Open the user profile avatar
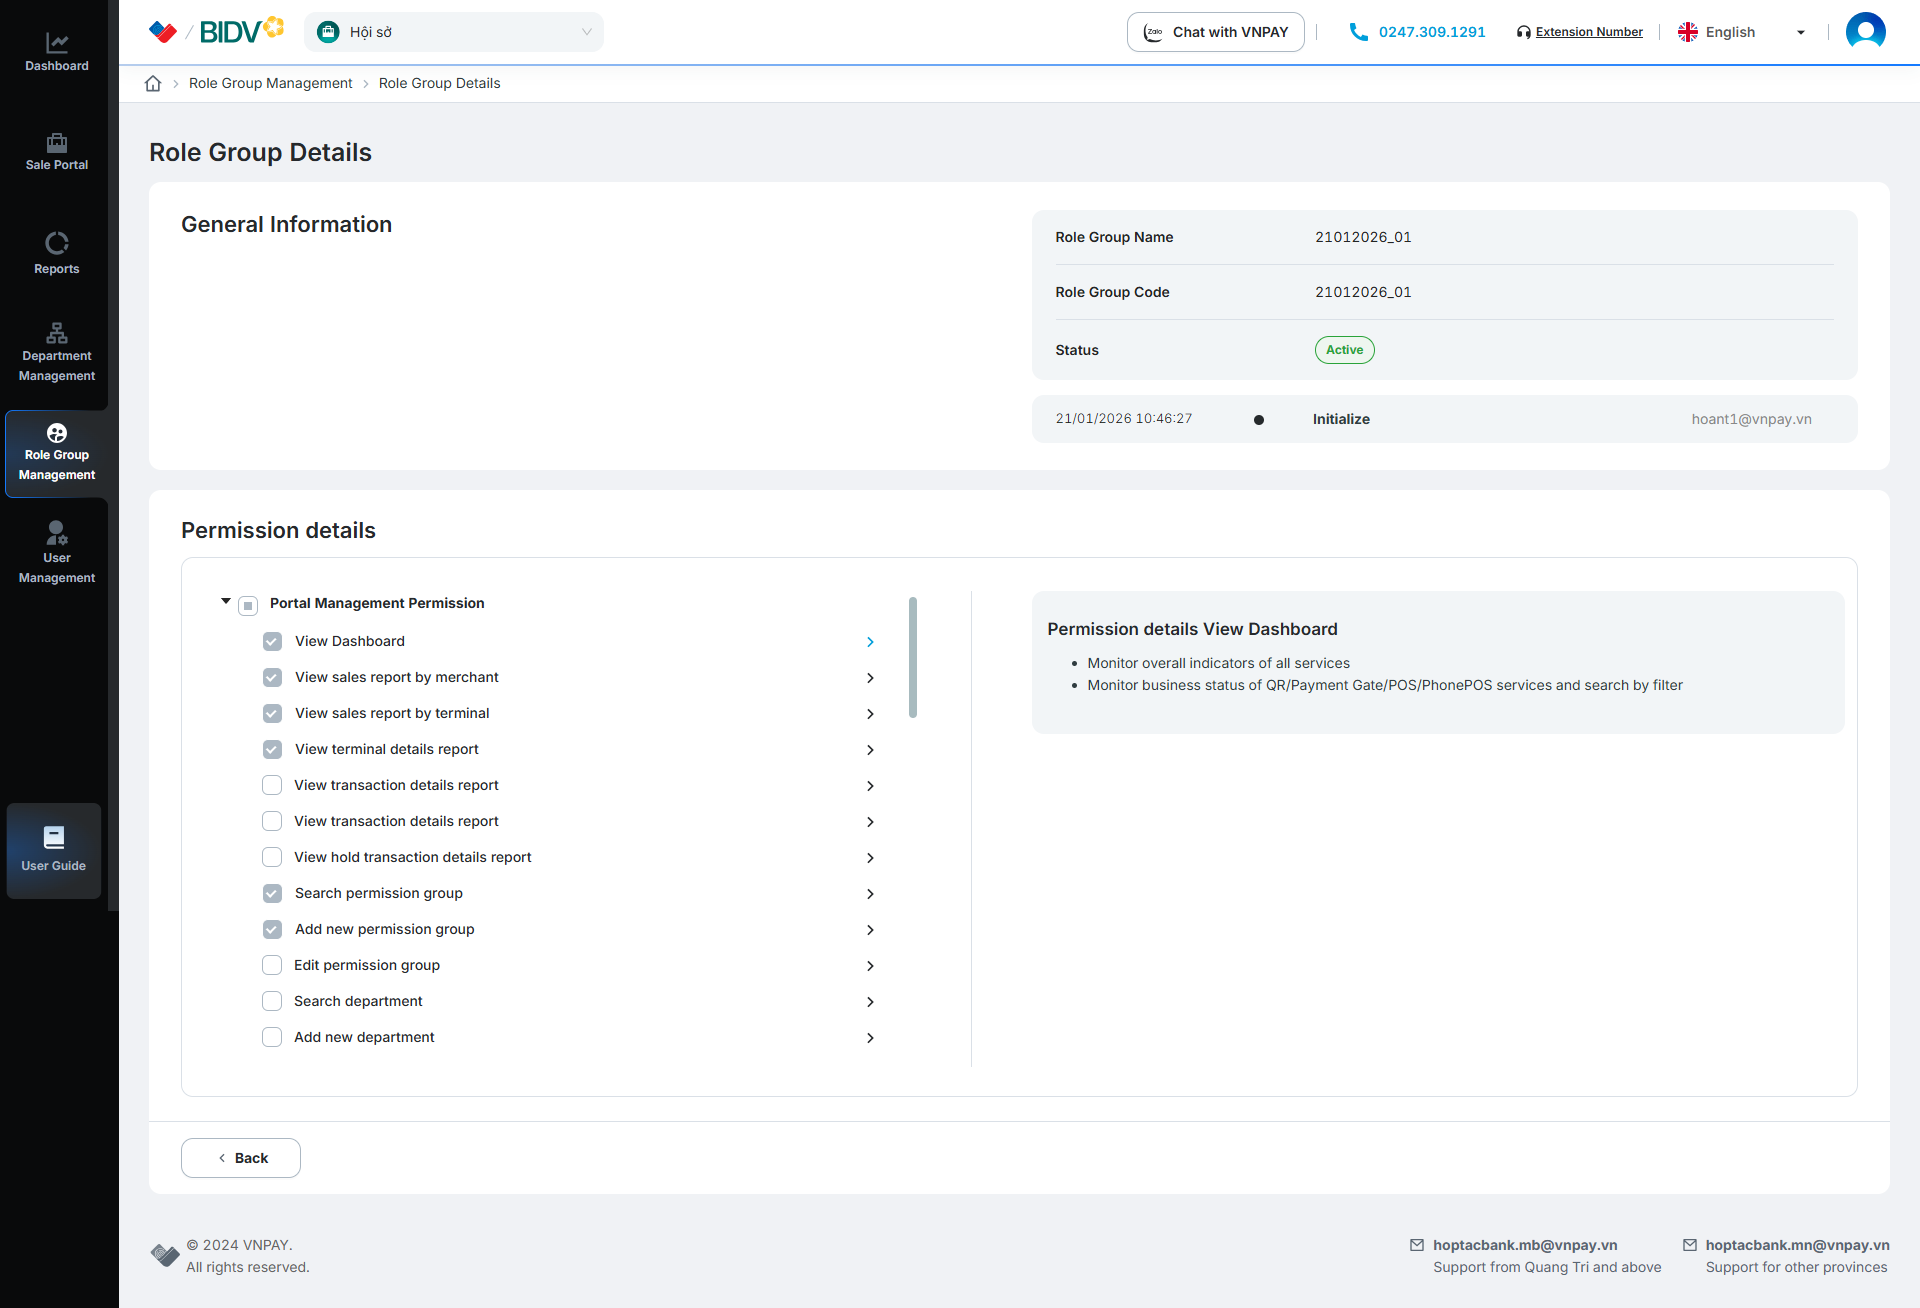Image resolution: width=1920 pixels, height=1308 pixels. [1865, 32]
